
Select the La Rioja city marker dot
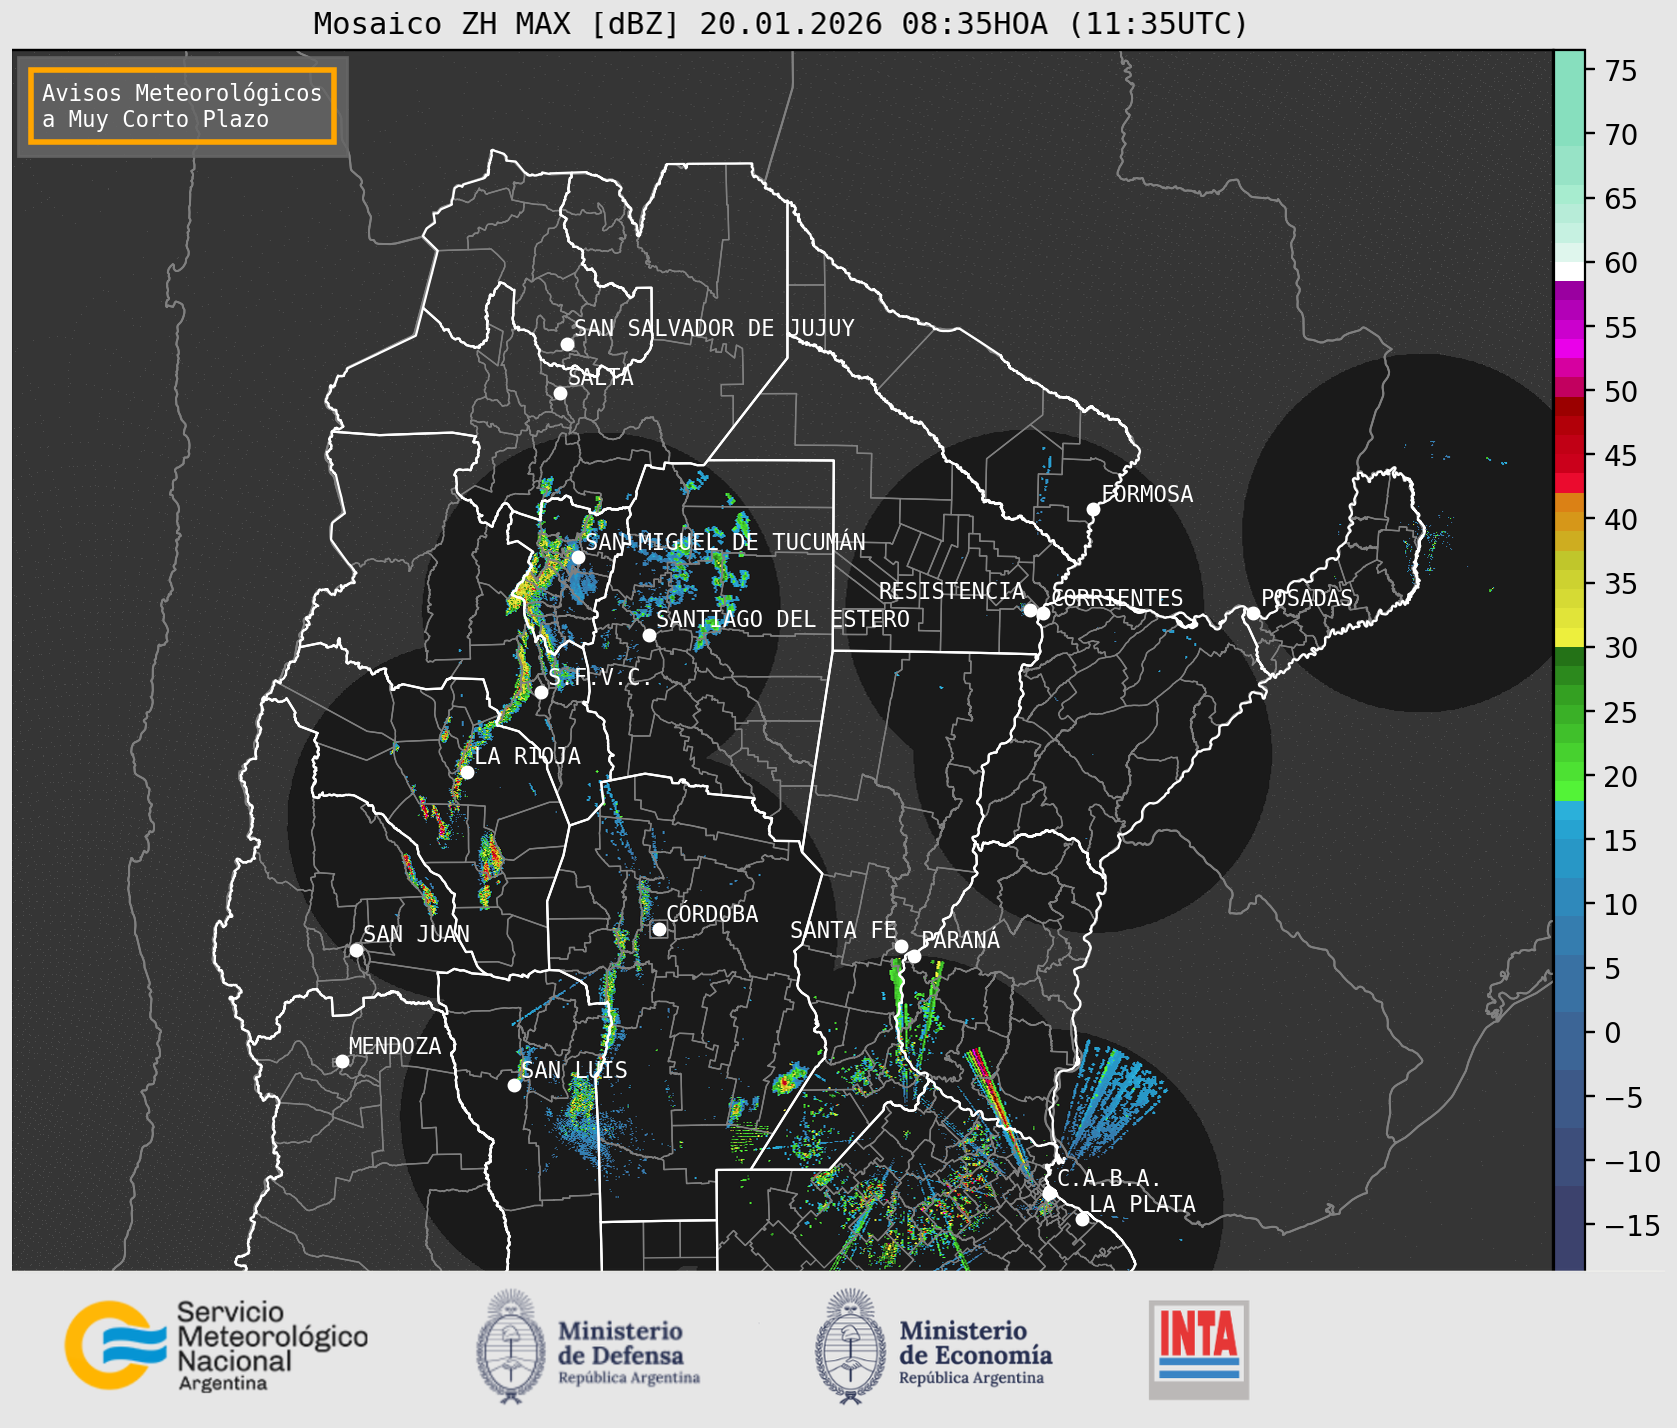coord(467,772)
